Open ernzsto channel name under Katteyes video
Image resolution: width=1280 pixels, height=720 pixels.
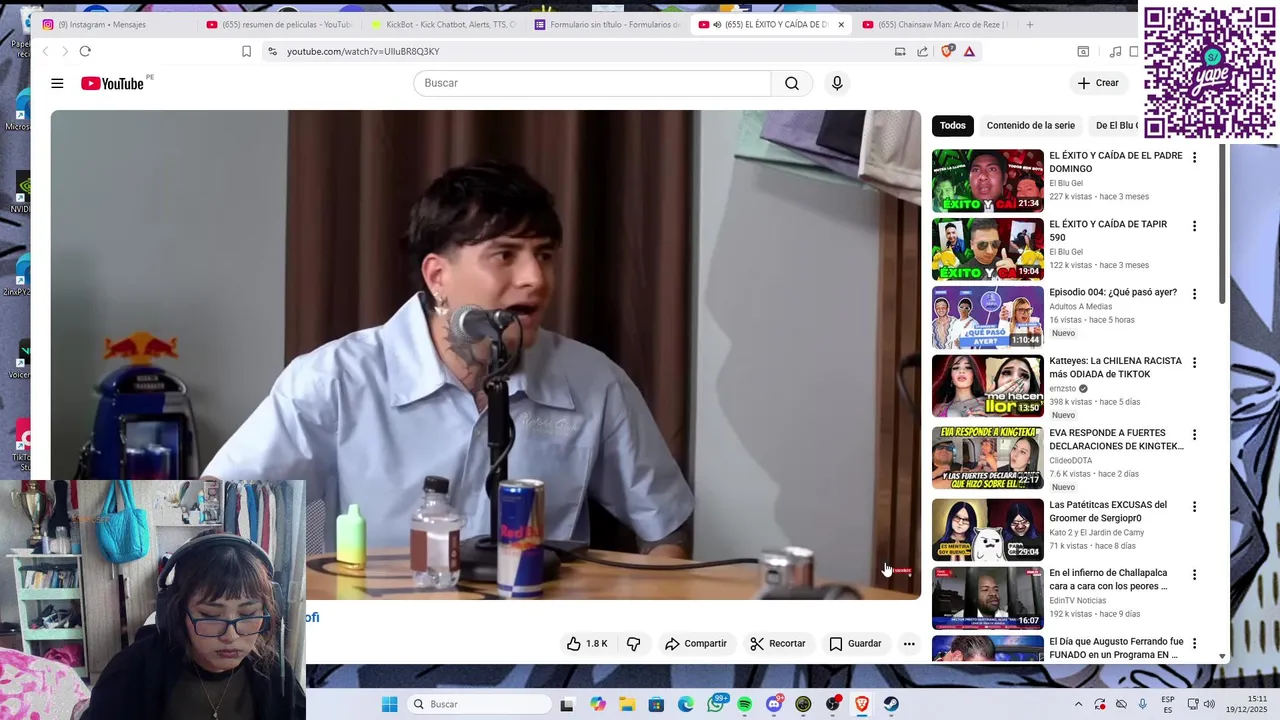(1062, 388)
